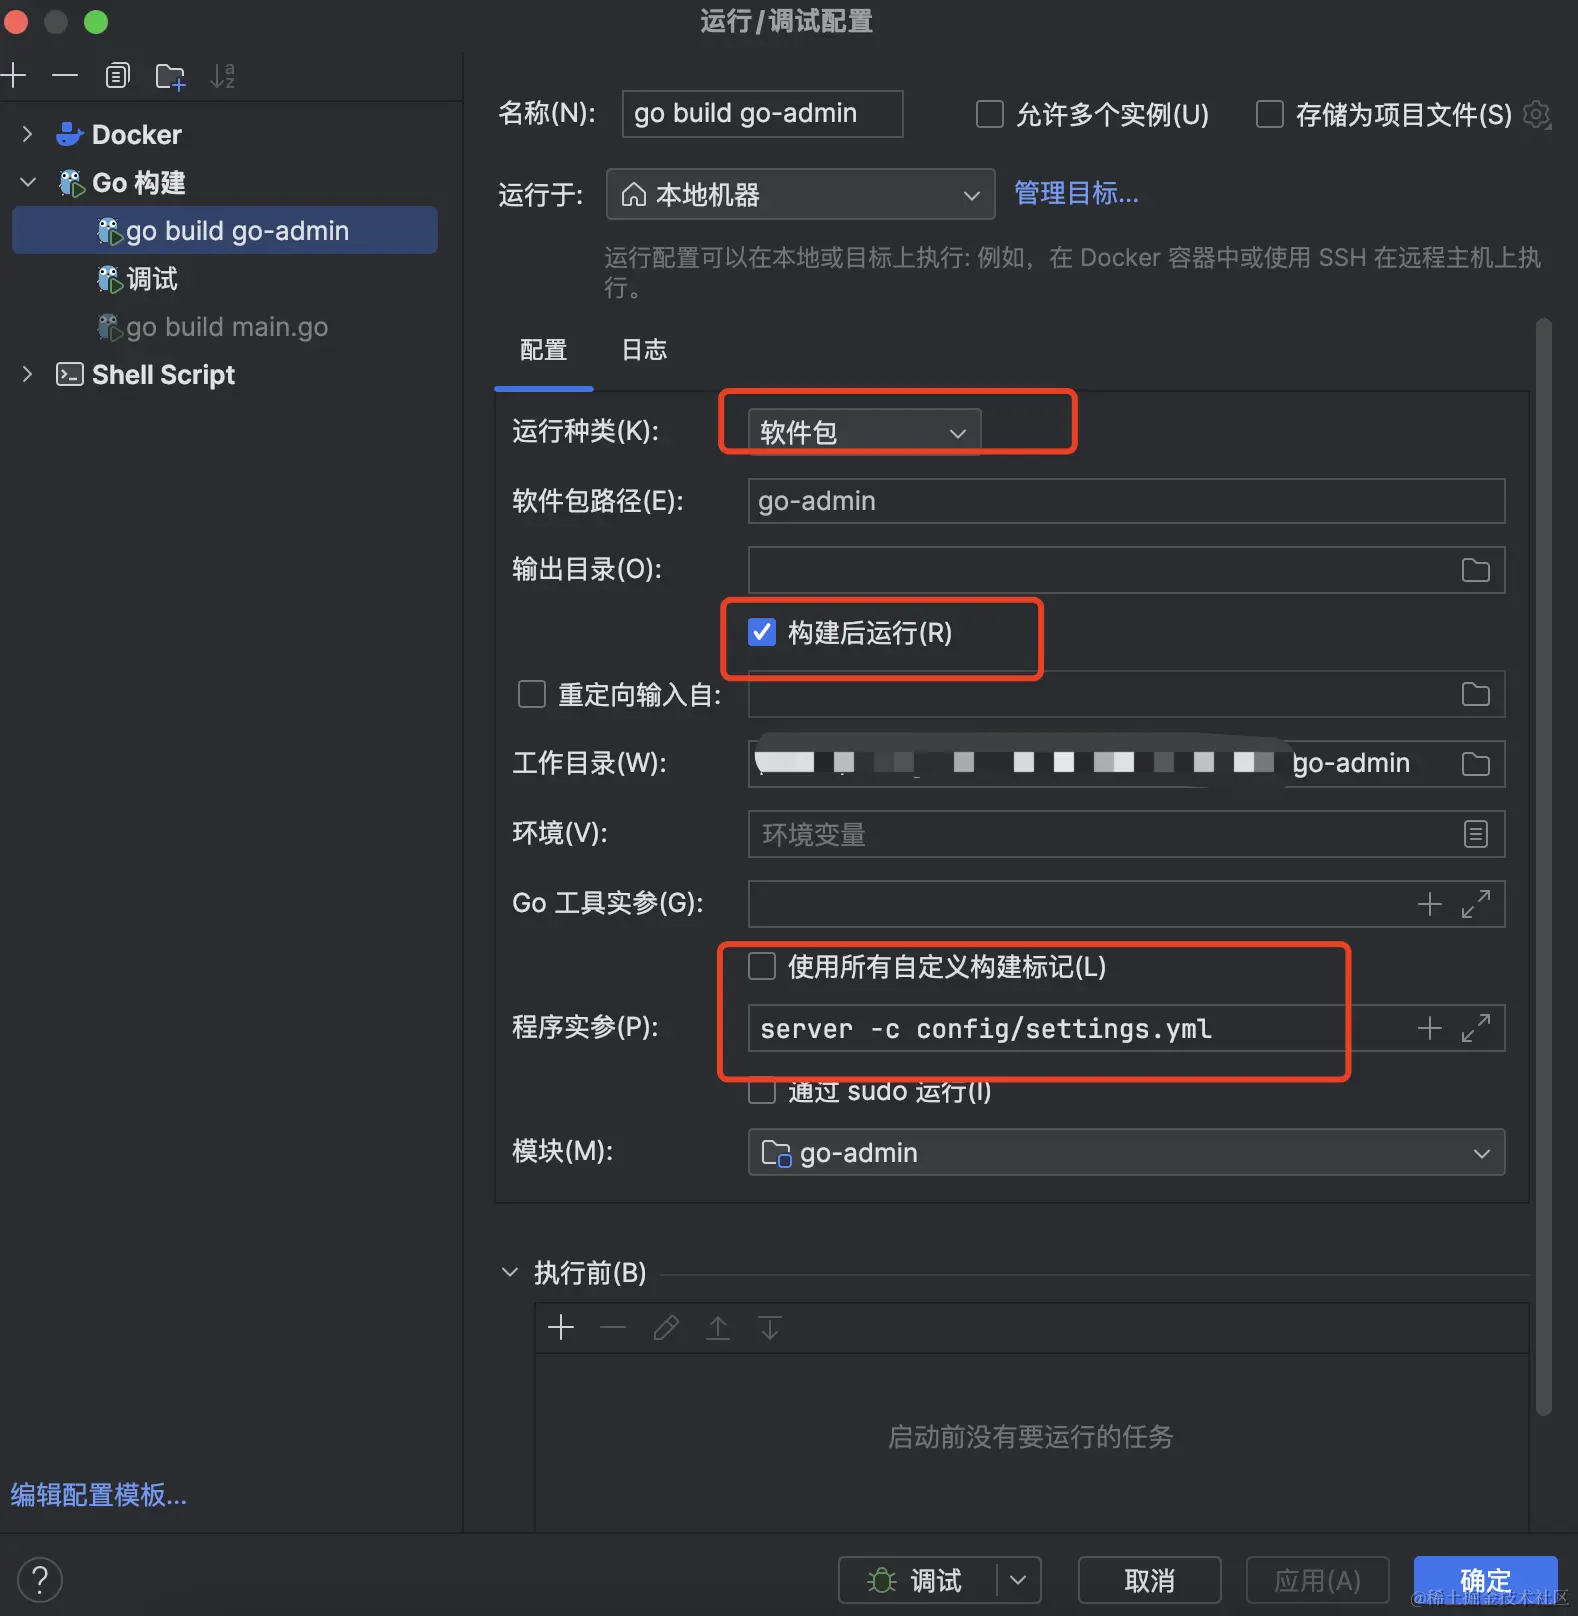
Task: Open the 调试 button dropdown arrow
Action: click(1019, 1580)
